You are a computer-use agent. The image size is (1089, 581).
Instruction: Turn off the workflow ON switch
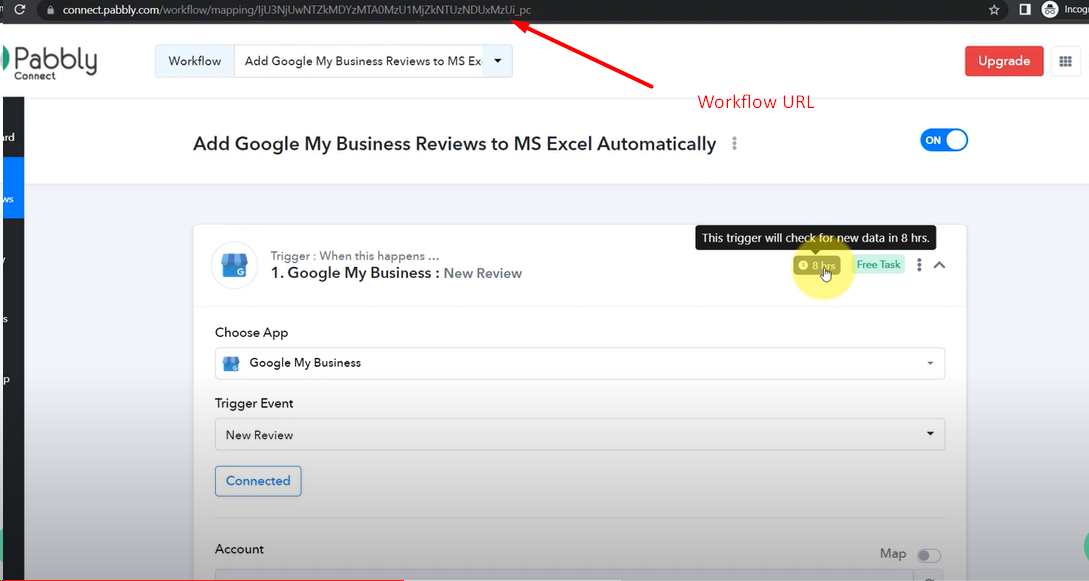coord(944,140)
